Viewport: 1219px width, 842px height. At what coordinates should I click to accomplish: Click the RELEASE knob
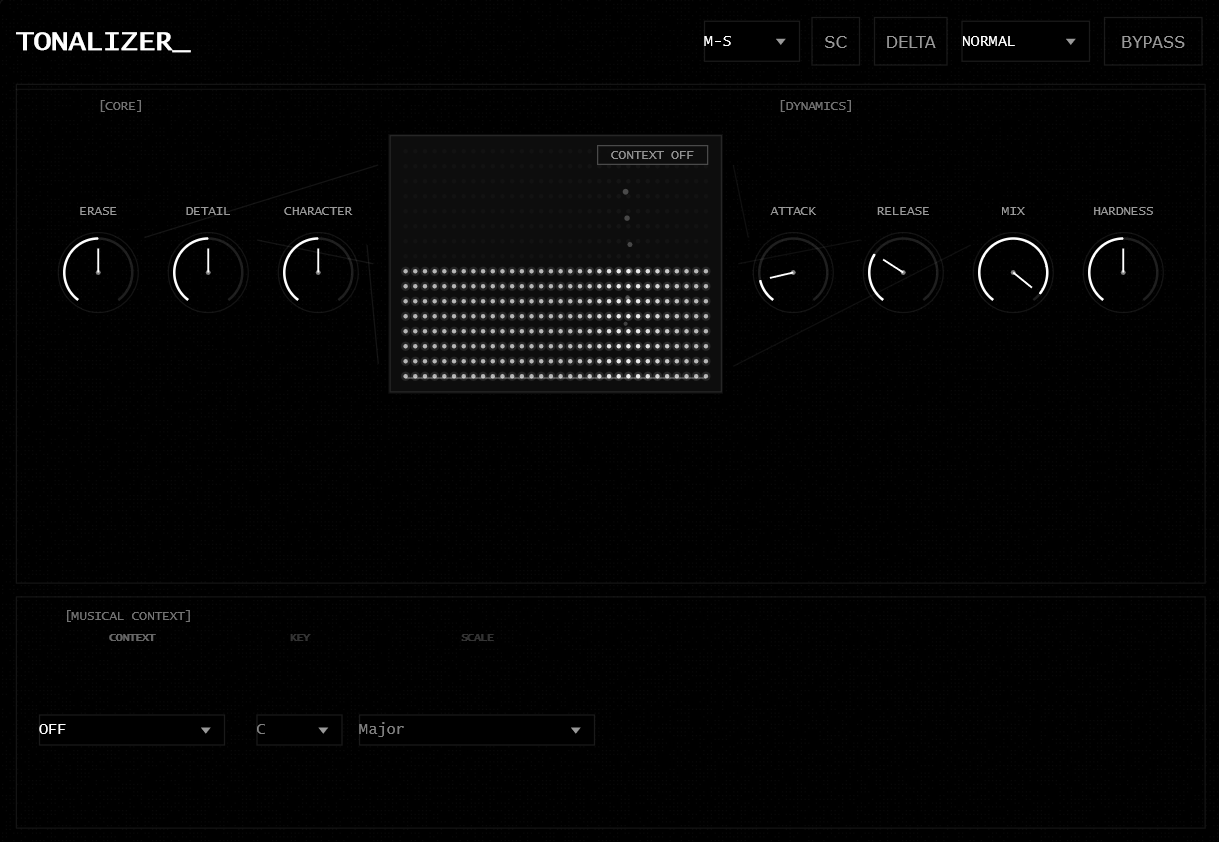(903, 272)
